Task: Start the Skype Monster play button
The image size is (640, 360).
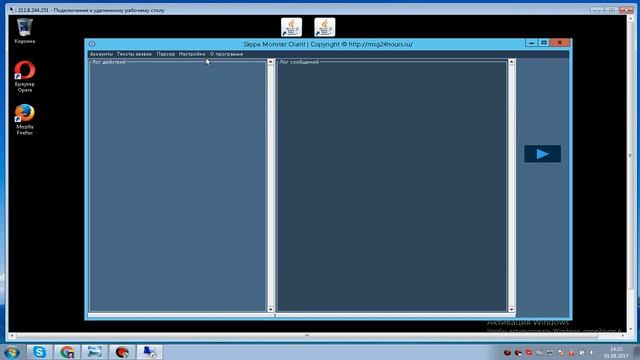Action: [542, 154]
